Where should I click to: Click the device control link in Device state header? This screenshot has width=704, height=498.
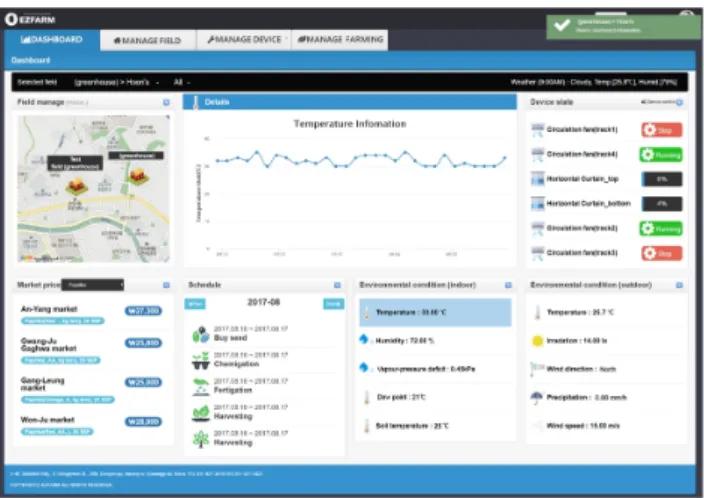pos(657,102)
